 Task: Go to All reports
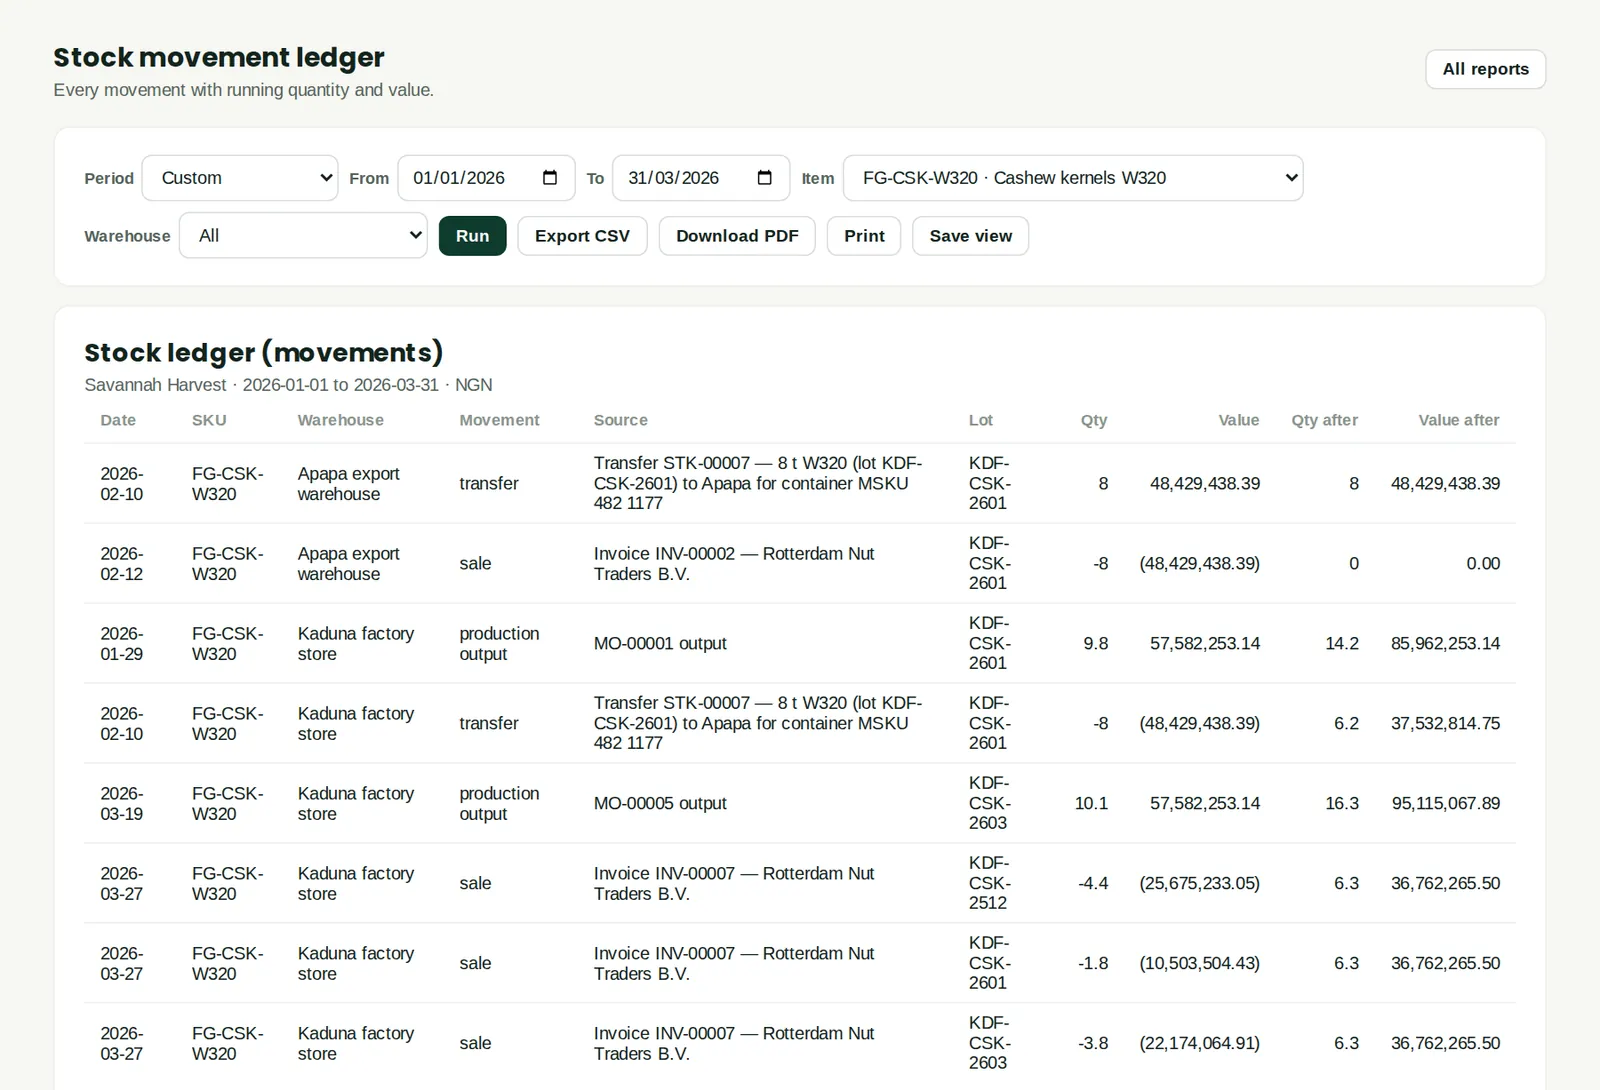(1485, 69)
